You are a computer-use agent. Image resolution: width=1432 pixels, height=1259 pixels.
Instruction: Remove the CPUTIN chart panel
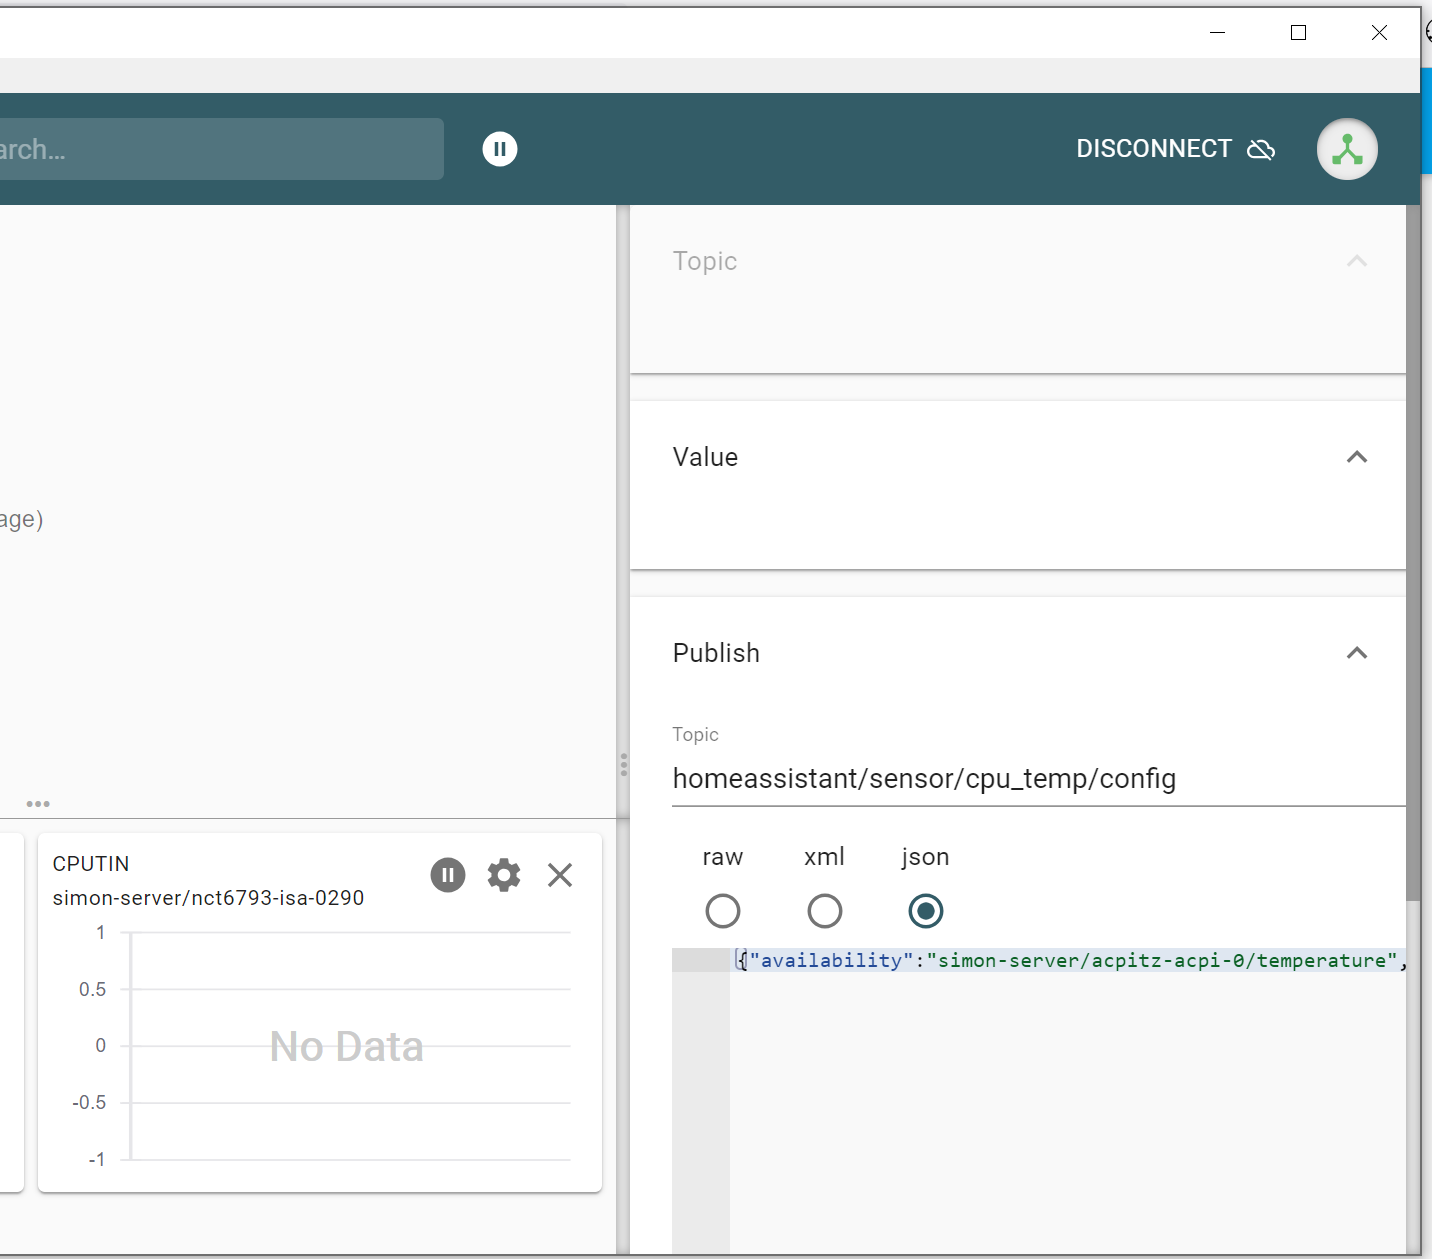point(560,874)
